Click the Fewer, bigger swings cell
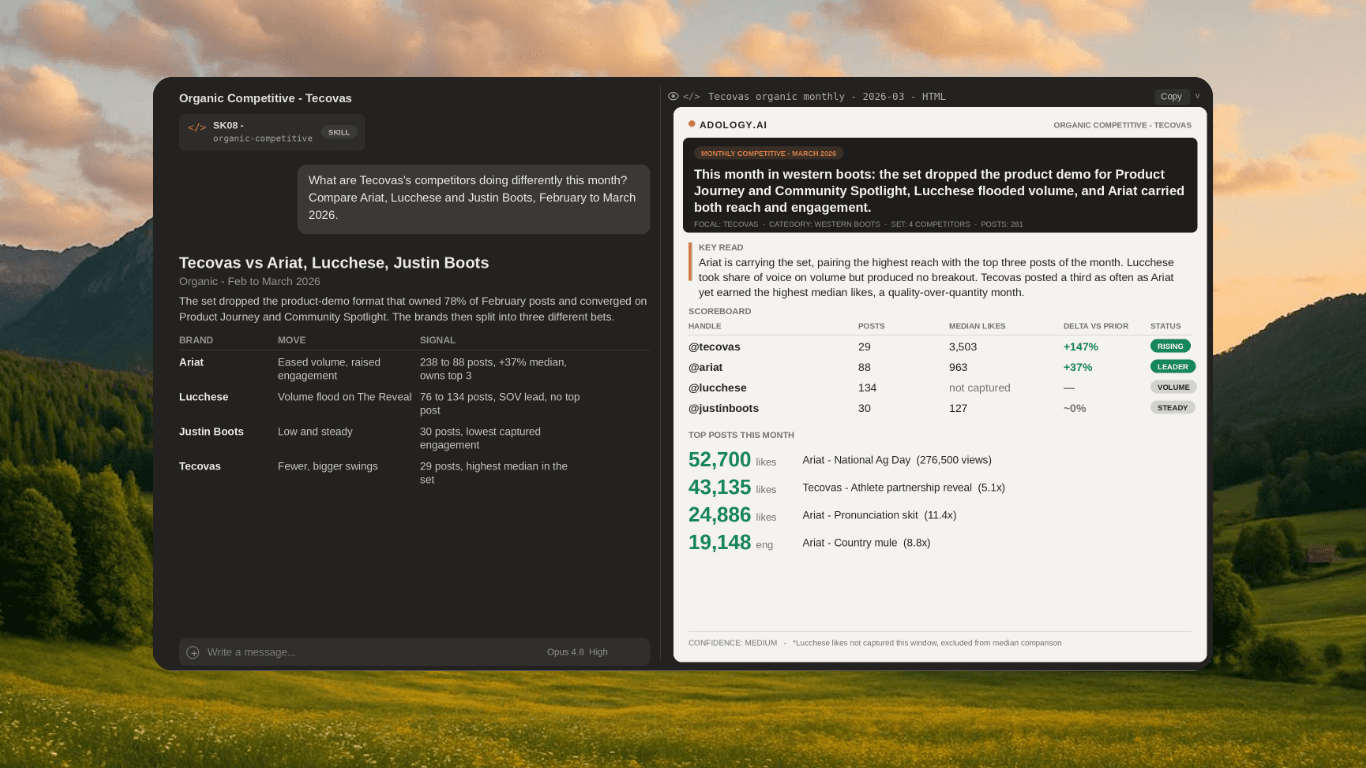1366x768 pixels. pyautogui.click(x=327, y=466)
